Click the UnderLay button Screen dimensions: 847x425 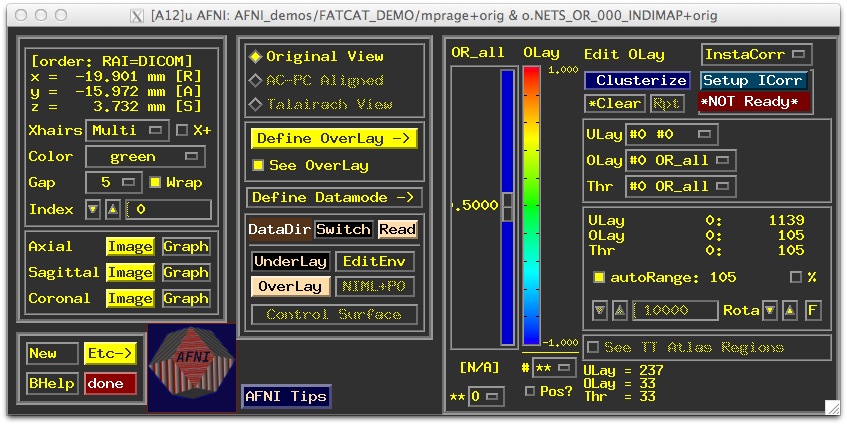point(291,262)
